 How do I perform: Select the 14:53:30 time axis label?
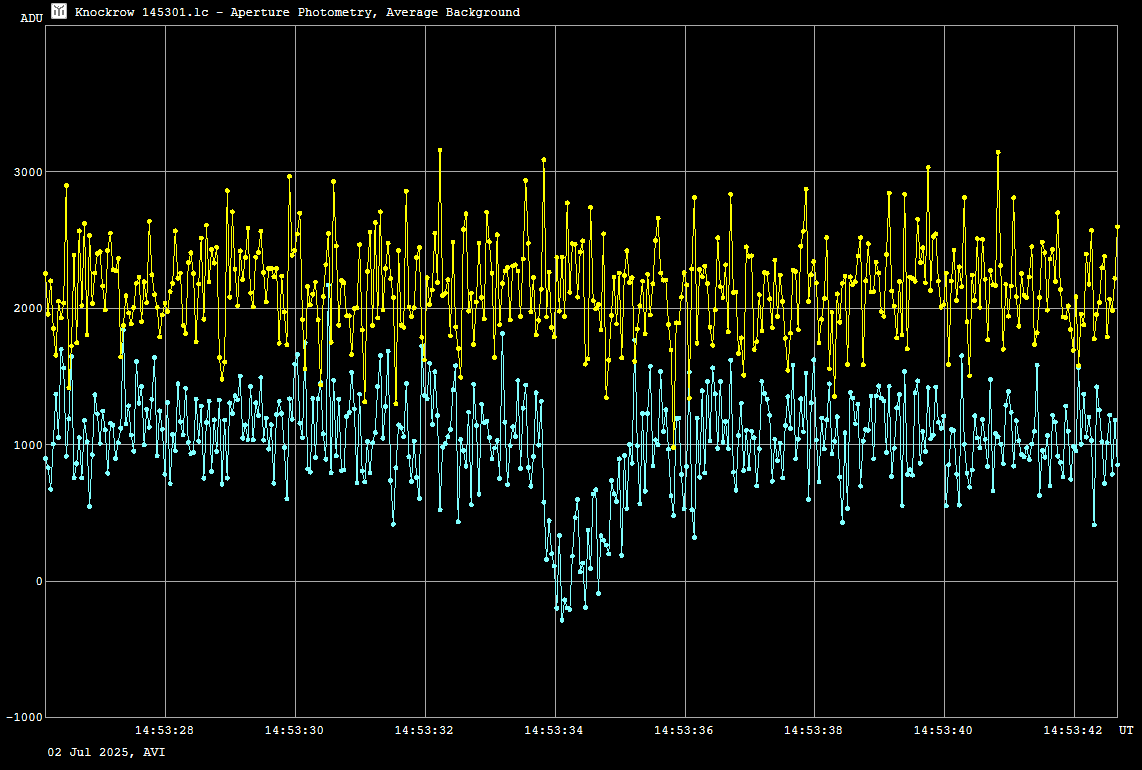[294, 730]
